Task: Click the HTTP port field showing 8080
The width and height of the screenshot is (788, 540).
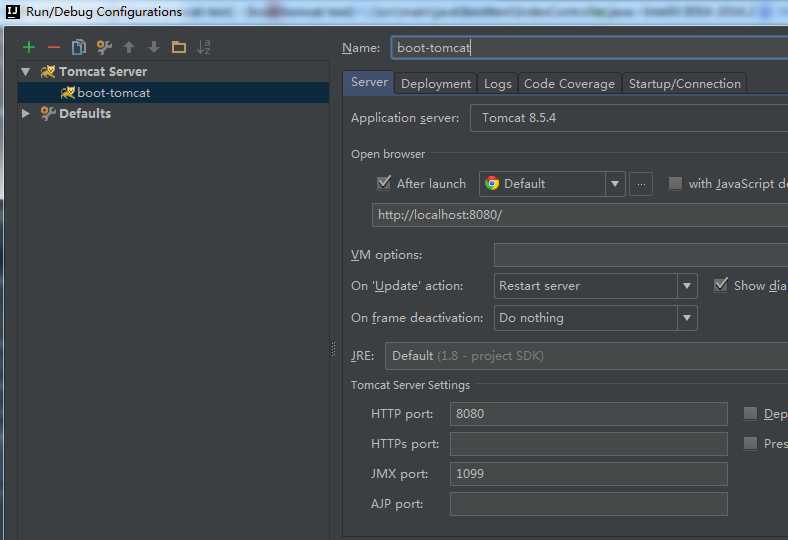Action: tap(588, 414)
